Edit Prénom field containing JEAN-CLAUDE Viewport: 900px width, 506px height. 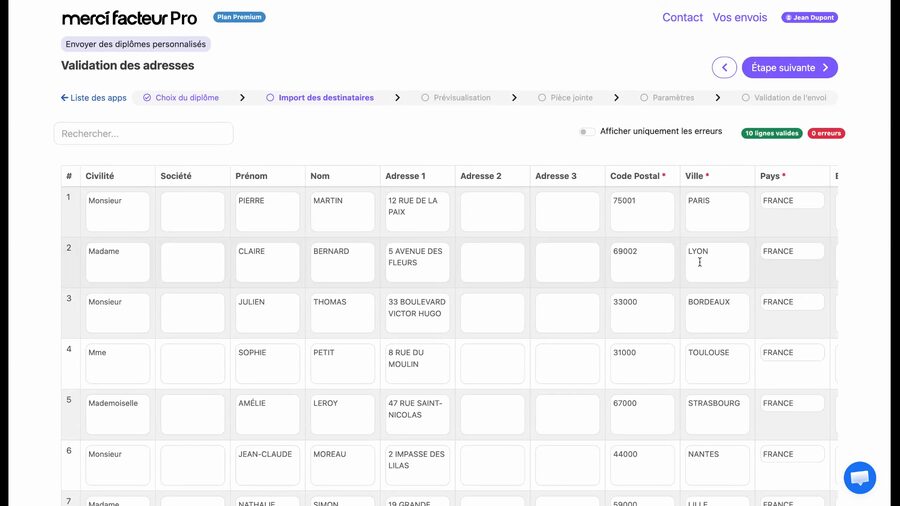point(267,465)
